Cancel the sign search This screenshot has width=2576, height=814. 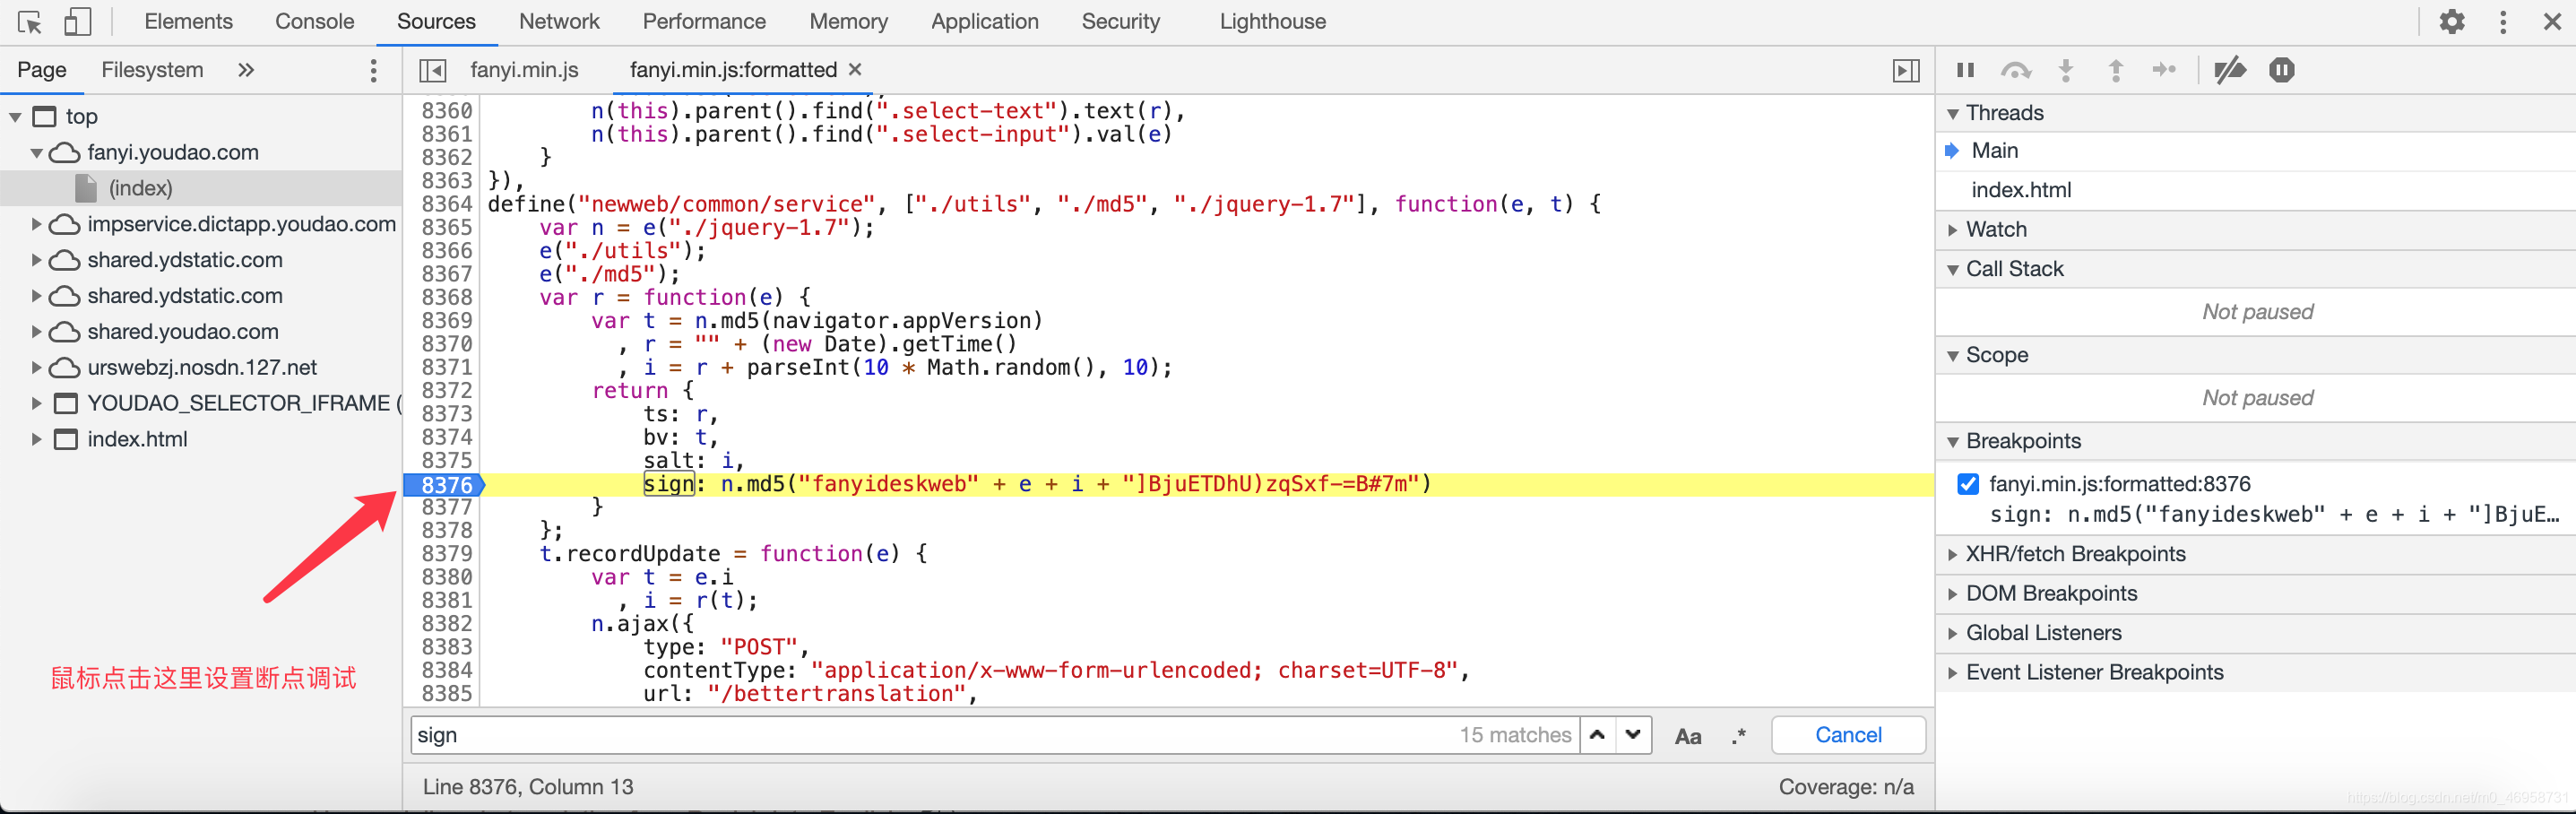(1848, 735)
